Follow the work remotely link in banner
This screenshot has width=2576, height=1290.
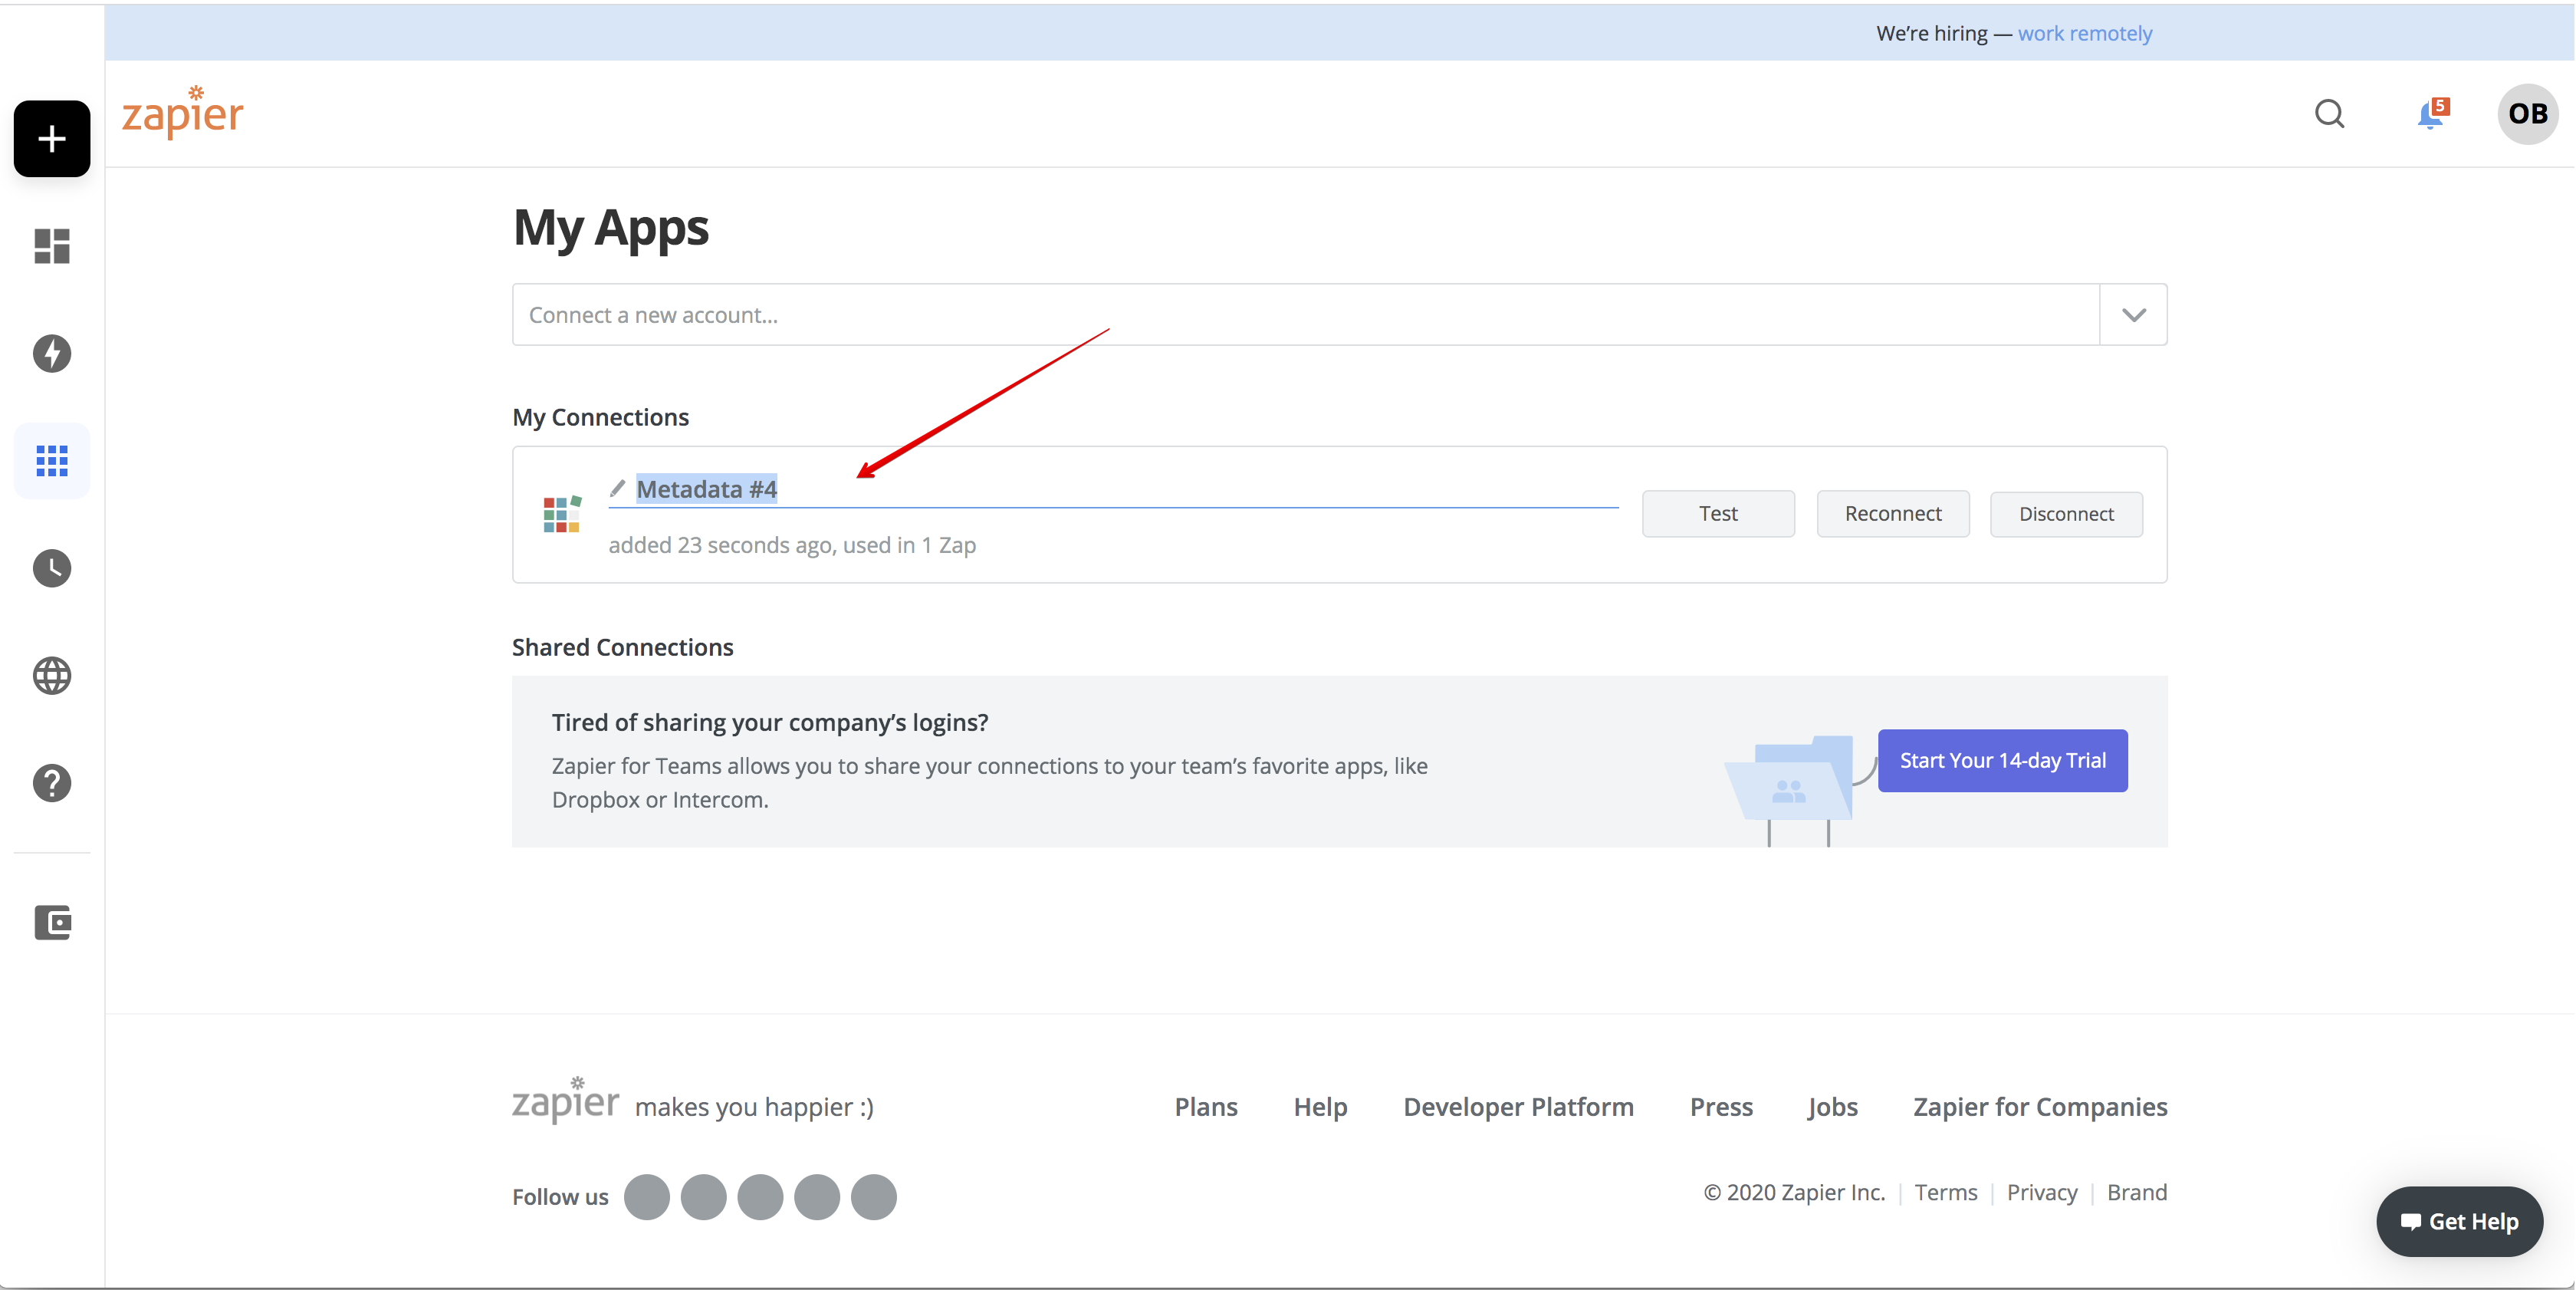click(2084, 33)
